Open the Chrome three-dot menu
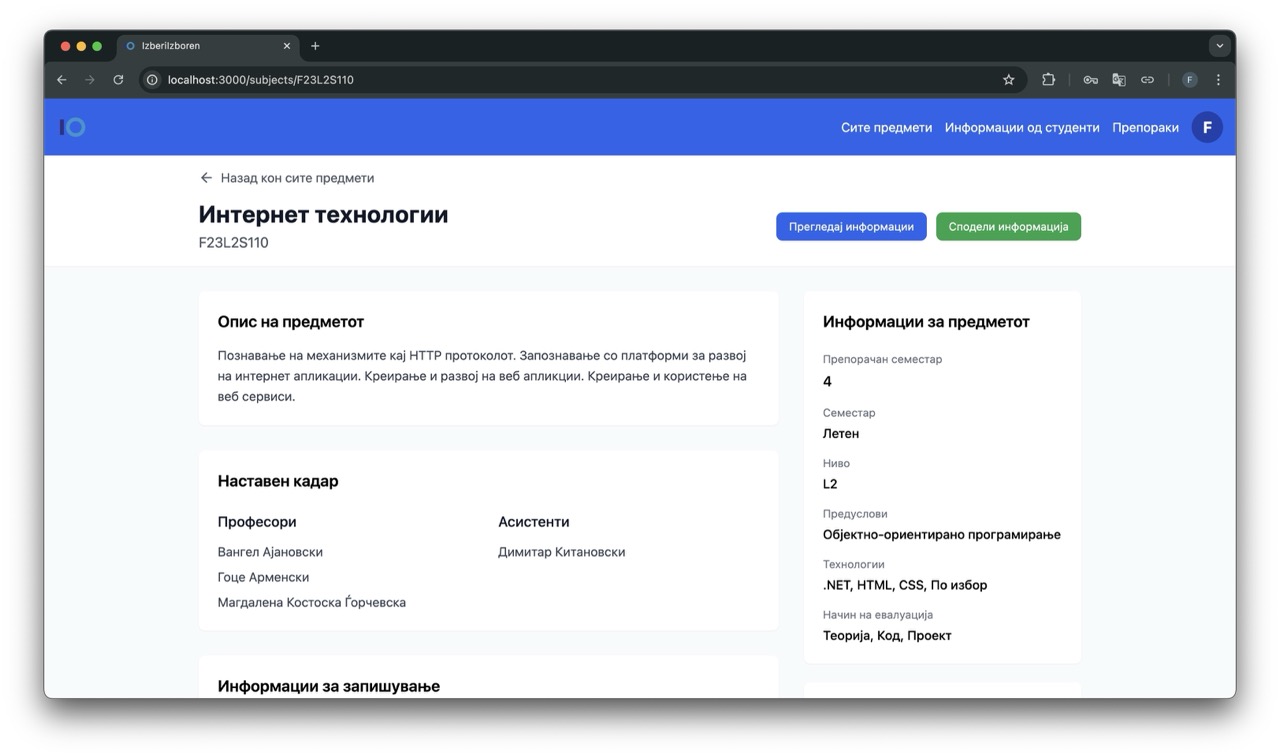Screen dimensions: 1280x756 pos(1218,80)
